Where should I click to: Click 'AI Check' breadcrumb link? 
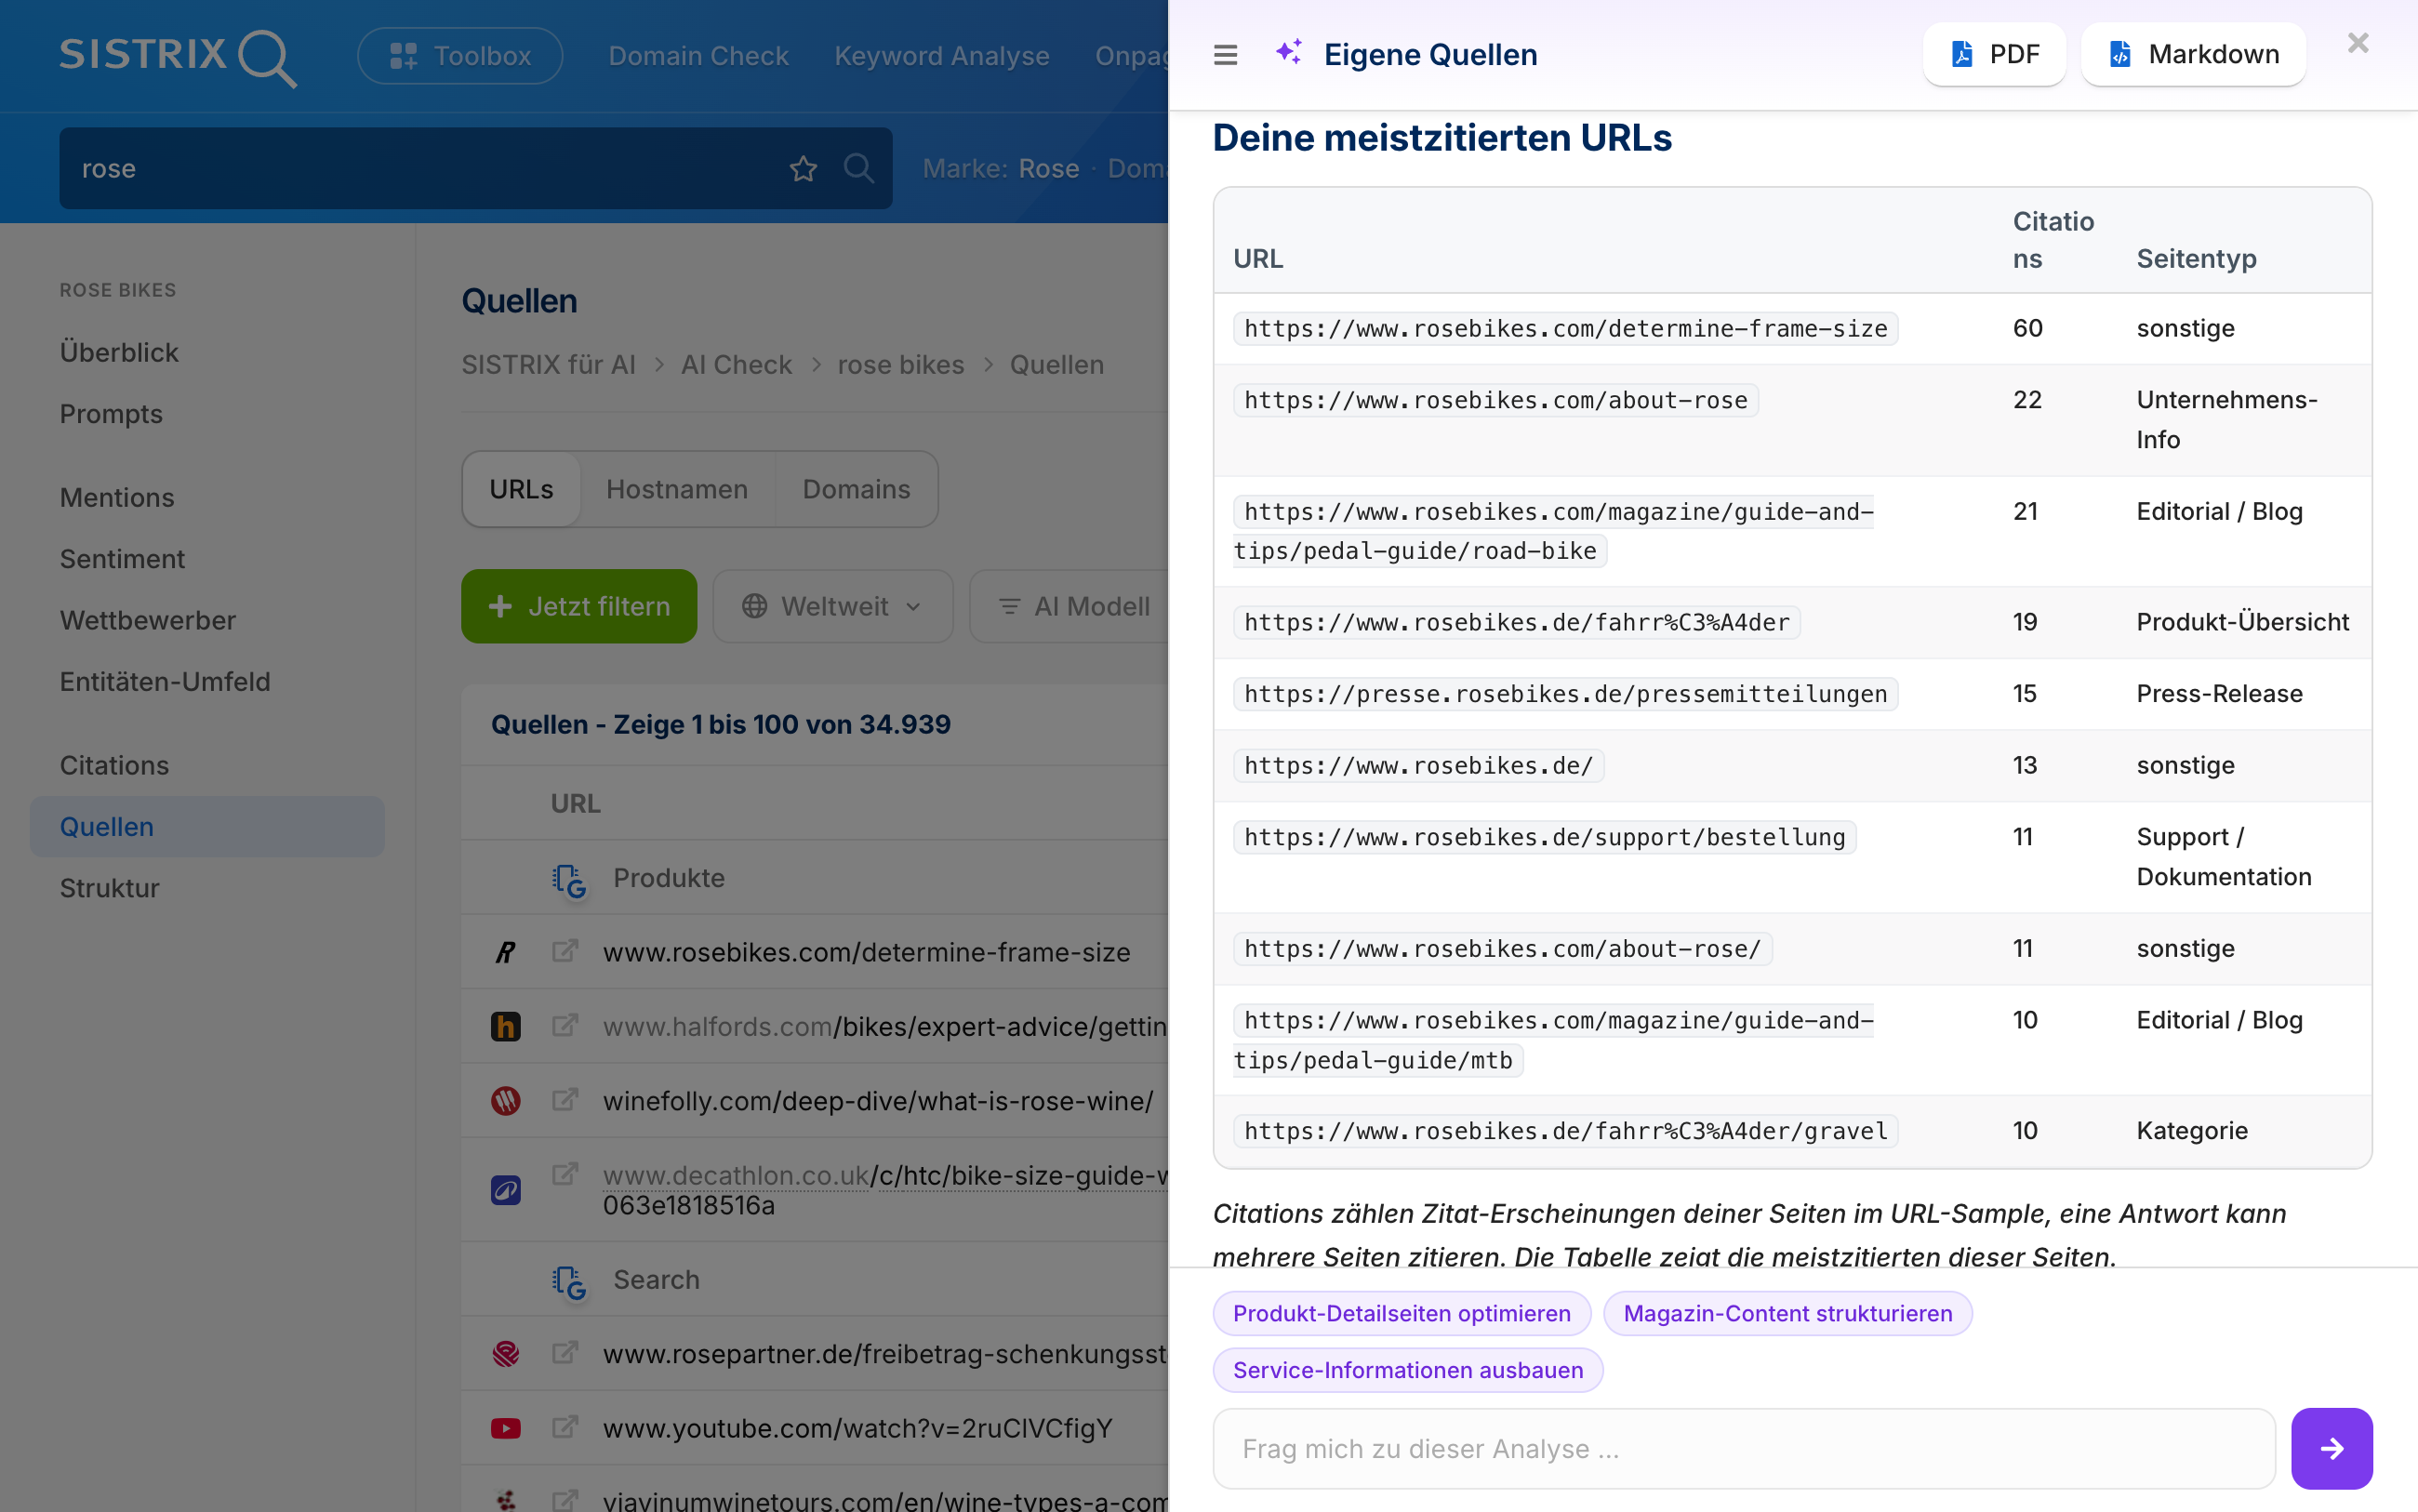[x=736, y=364]
